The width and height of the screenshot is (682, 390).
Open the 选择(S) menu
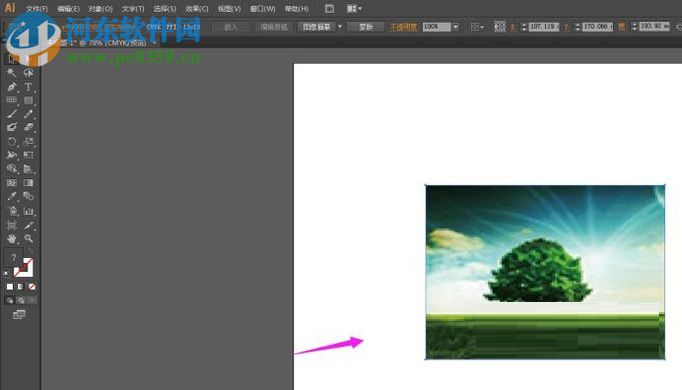[165, 9]
